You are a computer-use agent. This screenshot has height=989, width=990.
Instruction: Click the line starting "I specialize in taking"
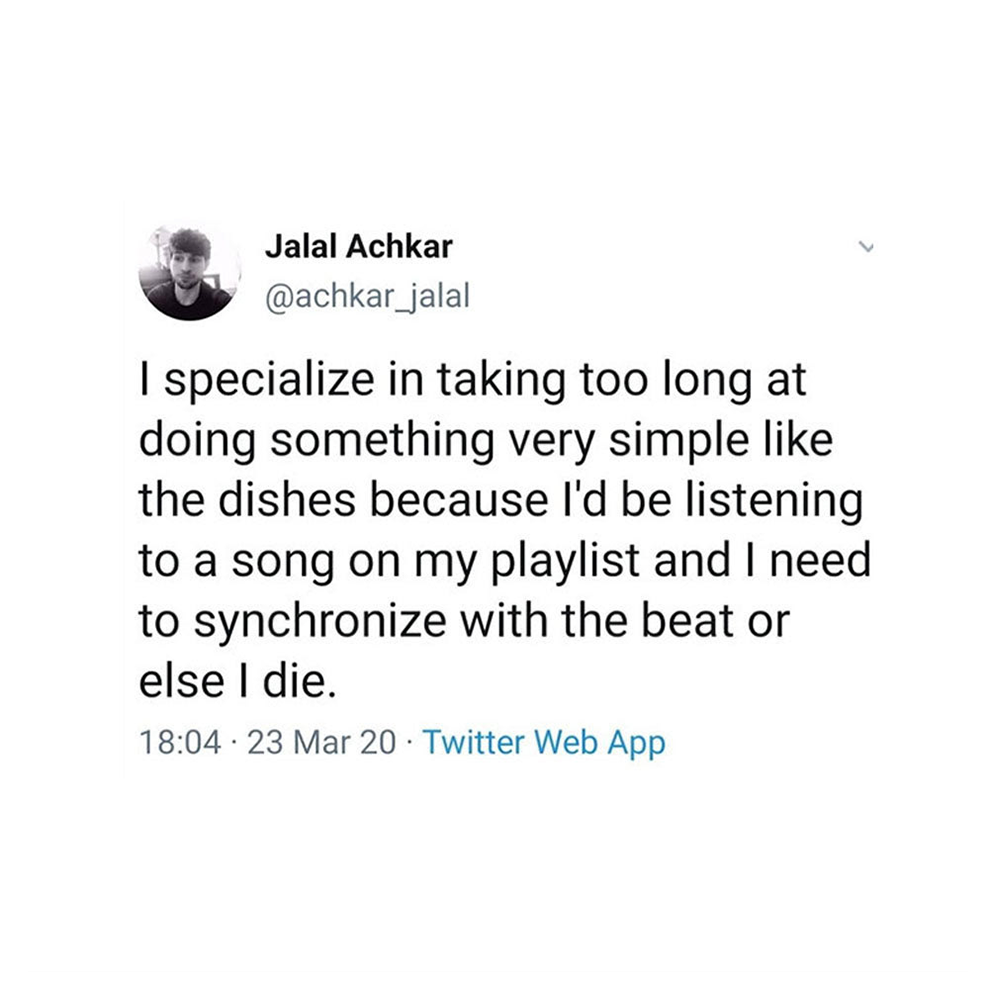pyautogui.click(x=473, y=383)
